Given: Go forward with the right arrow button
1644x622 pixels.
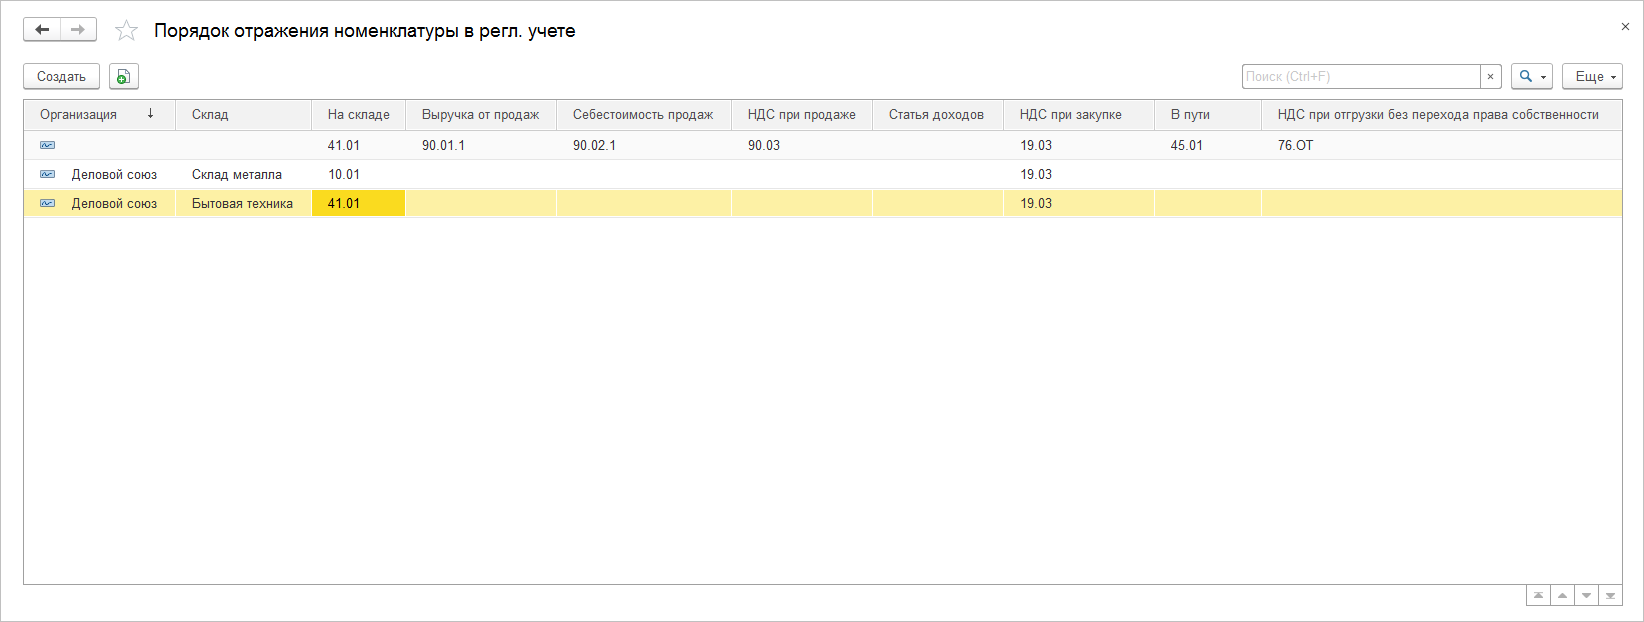Looking at the screenshot, I should click(x=78, y=30).
